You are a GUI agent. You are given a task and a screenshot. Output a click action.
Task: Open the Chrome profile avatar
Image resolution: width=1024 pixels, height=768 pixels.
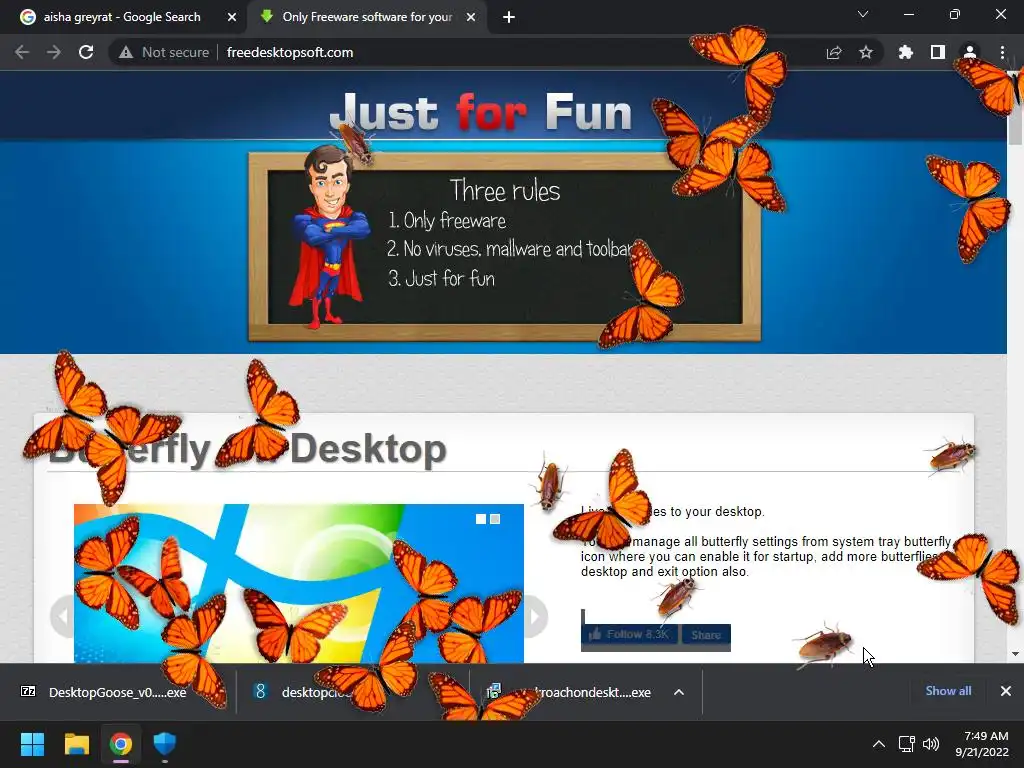coord(969,52)
